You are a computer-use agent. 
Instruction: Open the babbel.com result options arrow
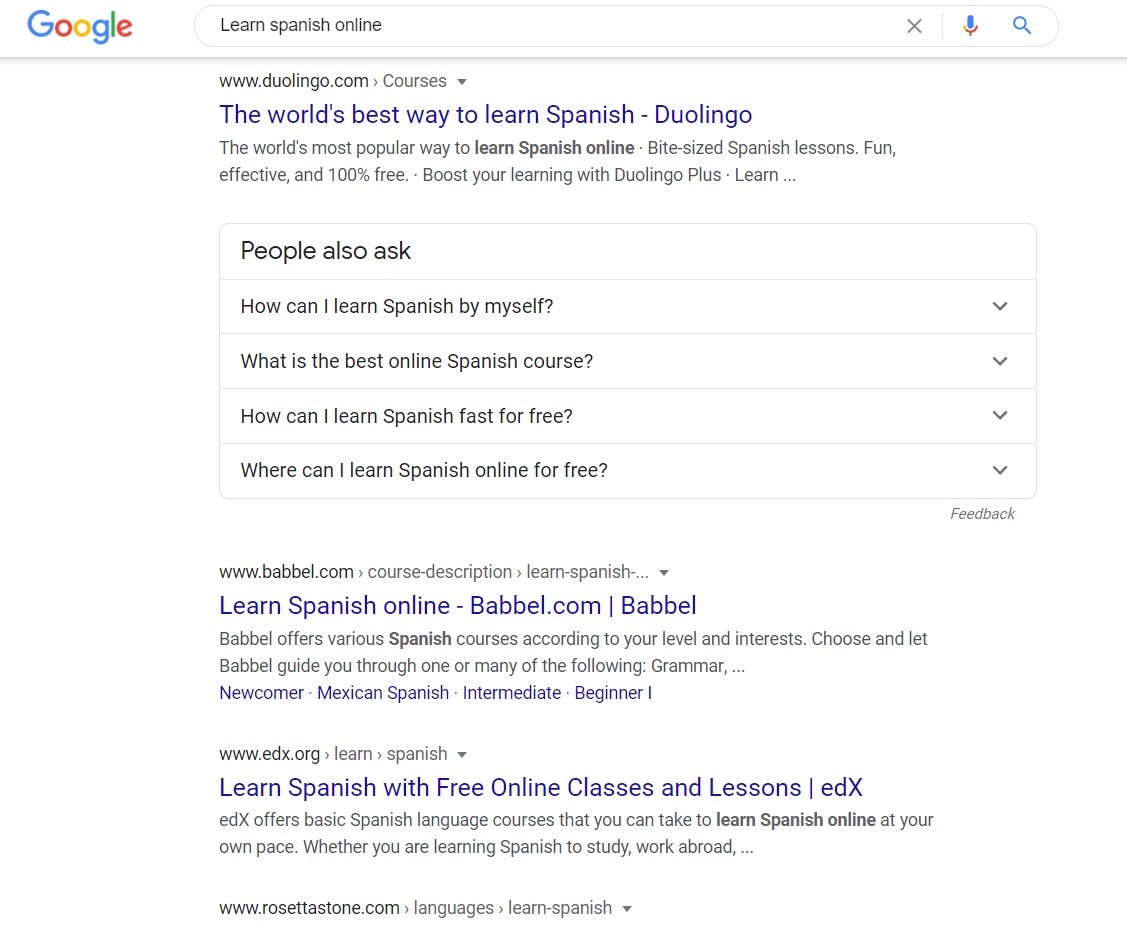[664, 573]
